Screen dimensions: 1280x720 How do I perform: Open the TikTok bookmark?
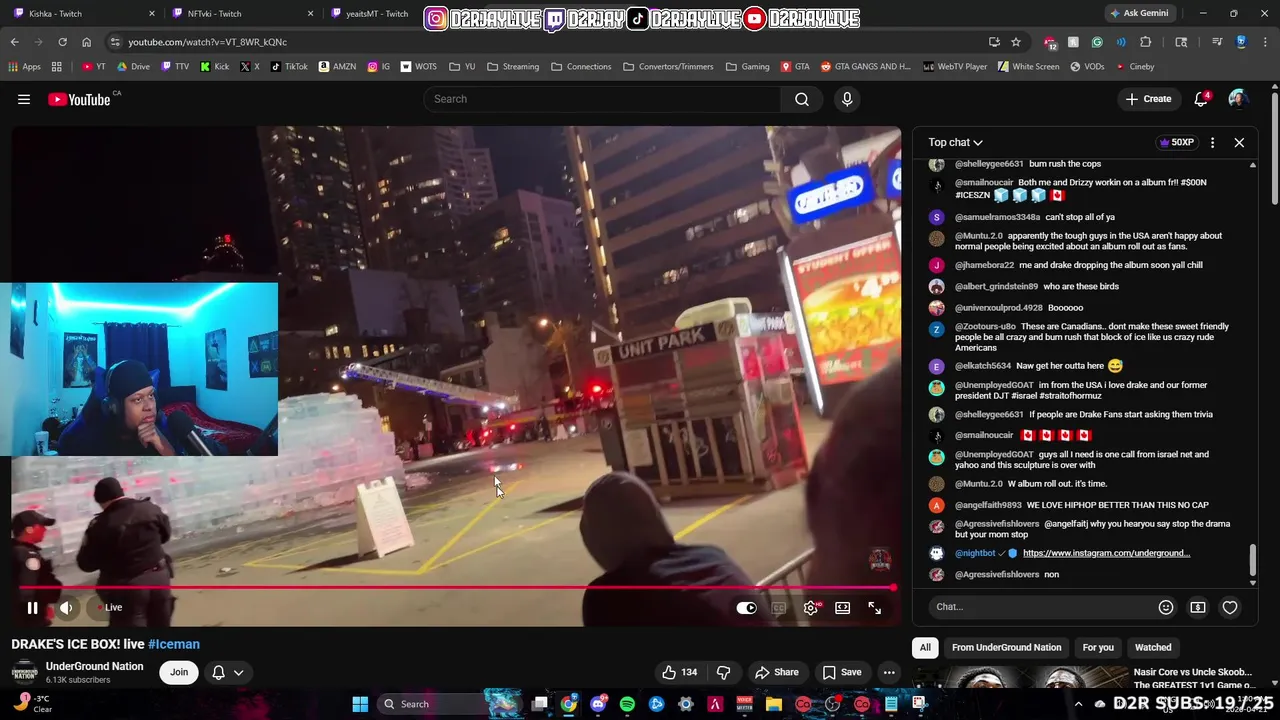coord(288,67)
